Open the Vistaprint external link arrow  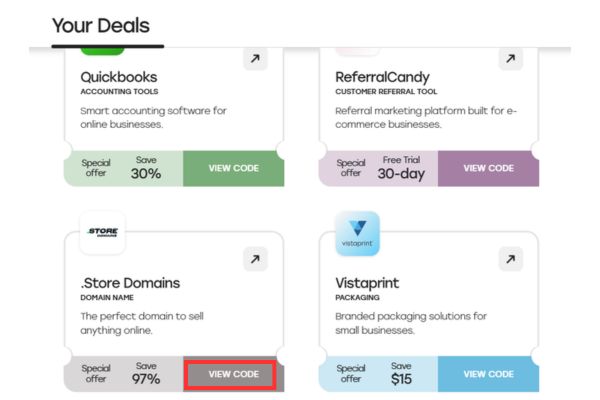click(510, 260)
